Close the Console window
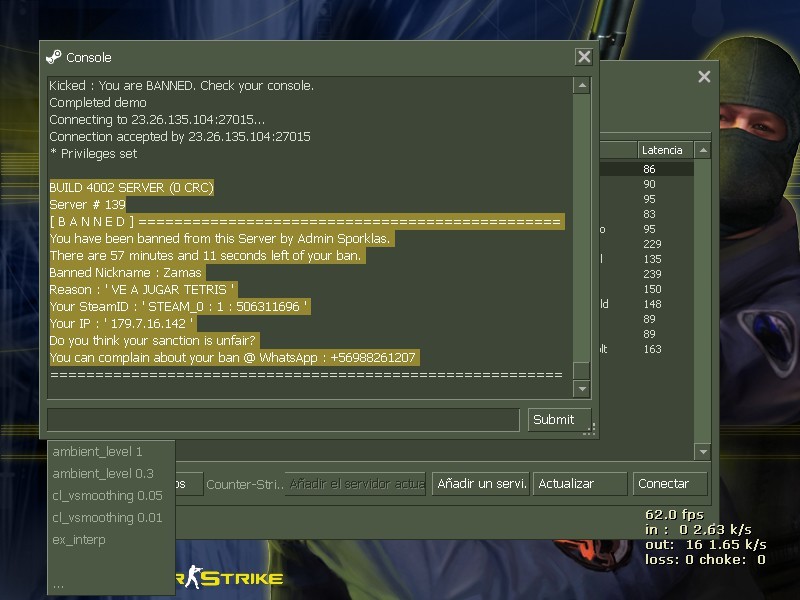 (584, 58)
